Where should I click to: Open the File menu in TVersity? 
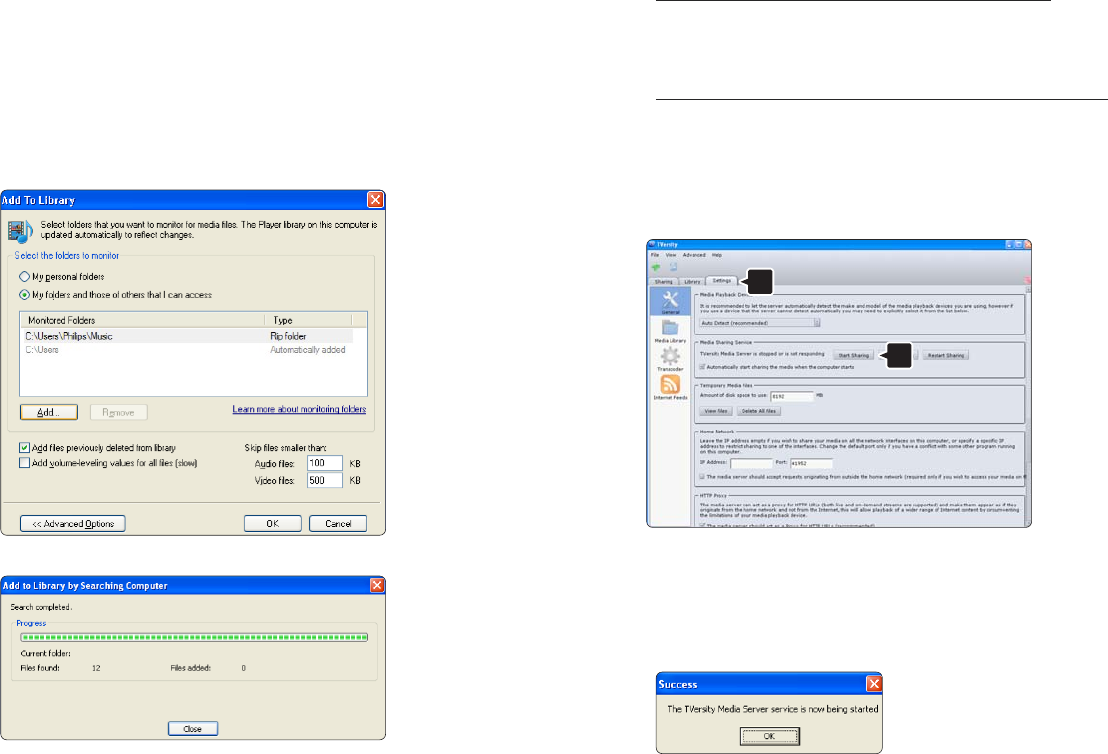click(x=655, y=255)
